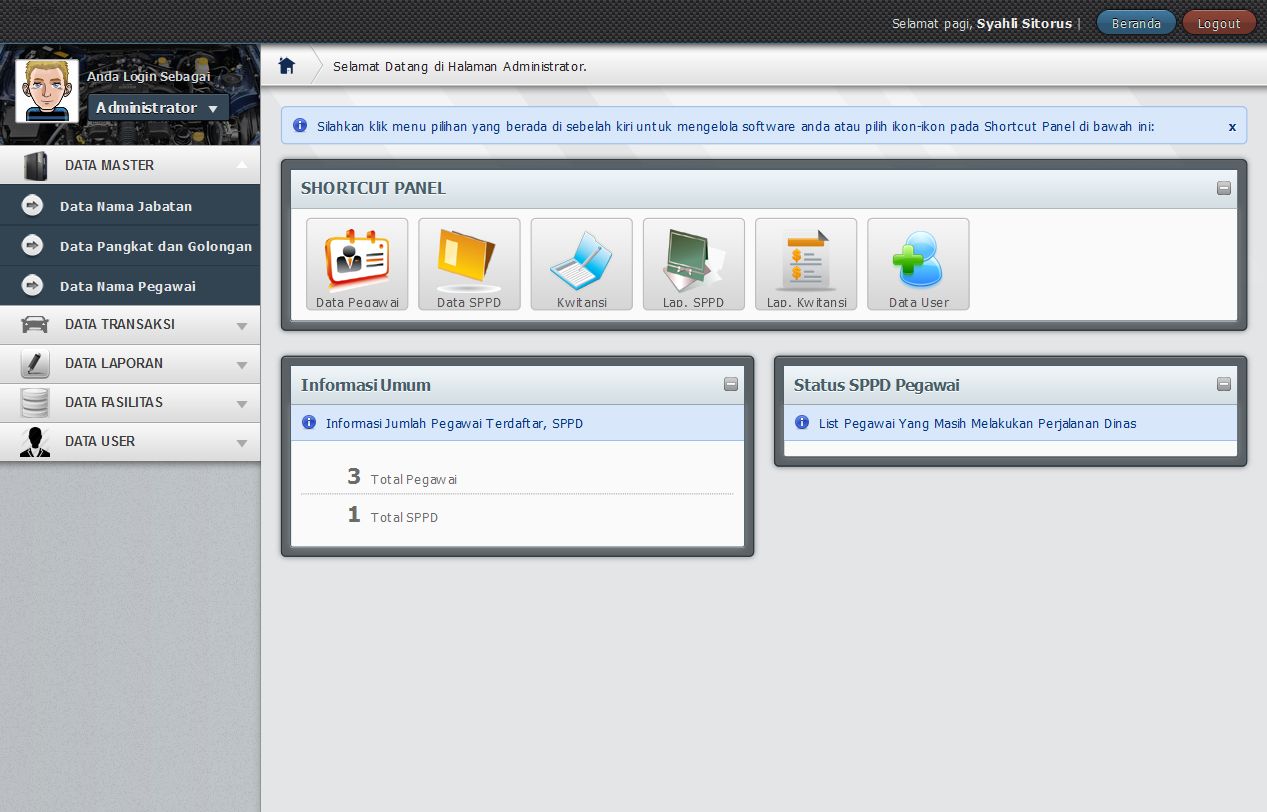Expand the DATA FASILITAS menu arrow
The image size is (1267, 812).
point(241,404)
